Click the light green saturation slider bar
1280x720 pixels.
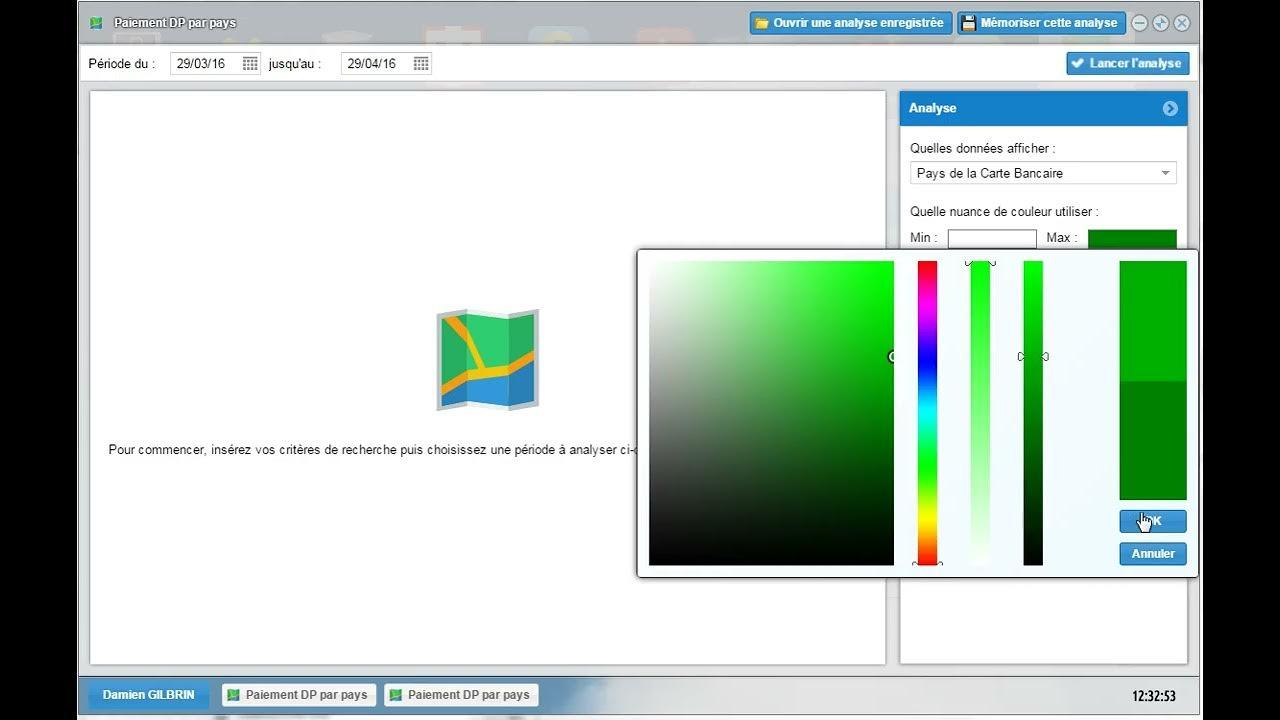[x=980, y=413]
